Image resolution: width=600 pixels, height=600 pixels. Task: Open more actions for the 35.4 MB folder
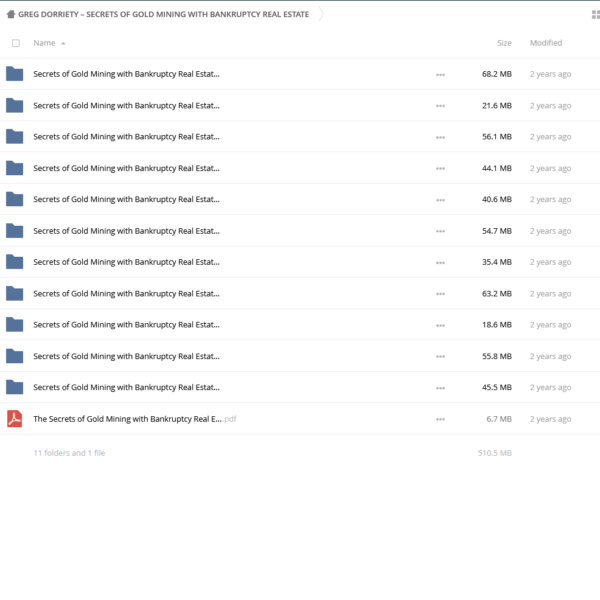(440, 263)
